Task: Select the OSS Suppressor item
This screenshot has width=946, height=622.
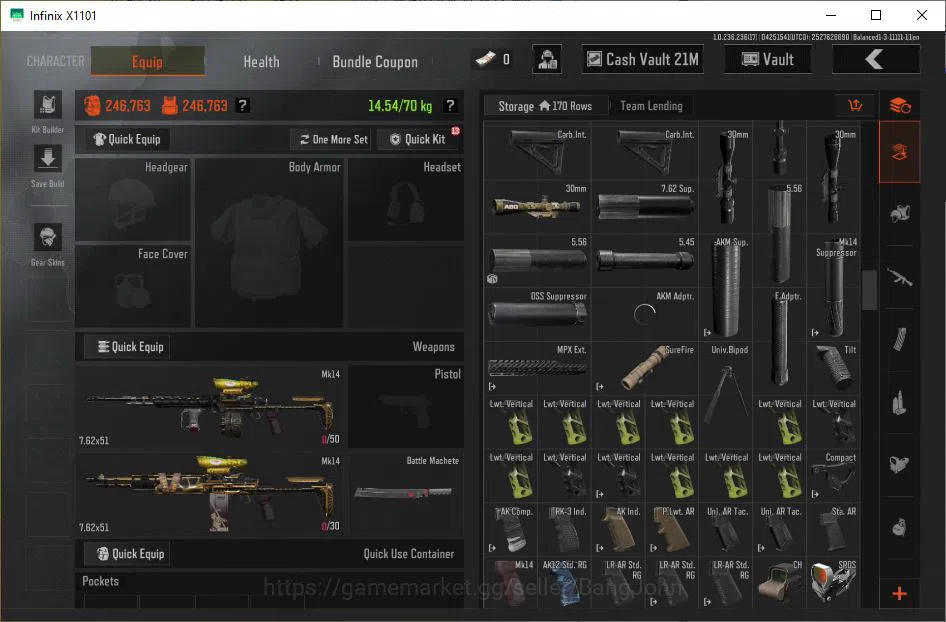Action: pyautogui.click(x=537, y=314)
